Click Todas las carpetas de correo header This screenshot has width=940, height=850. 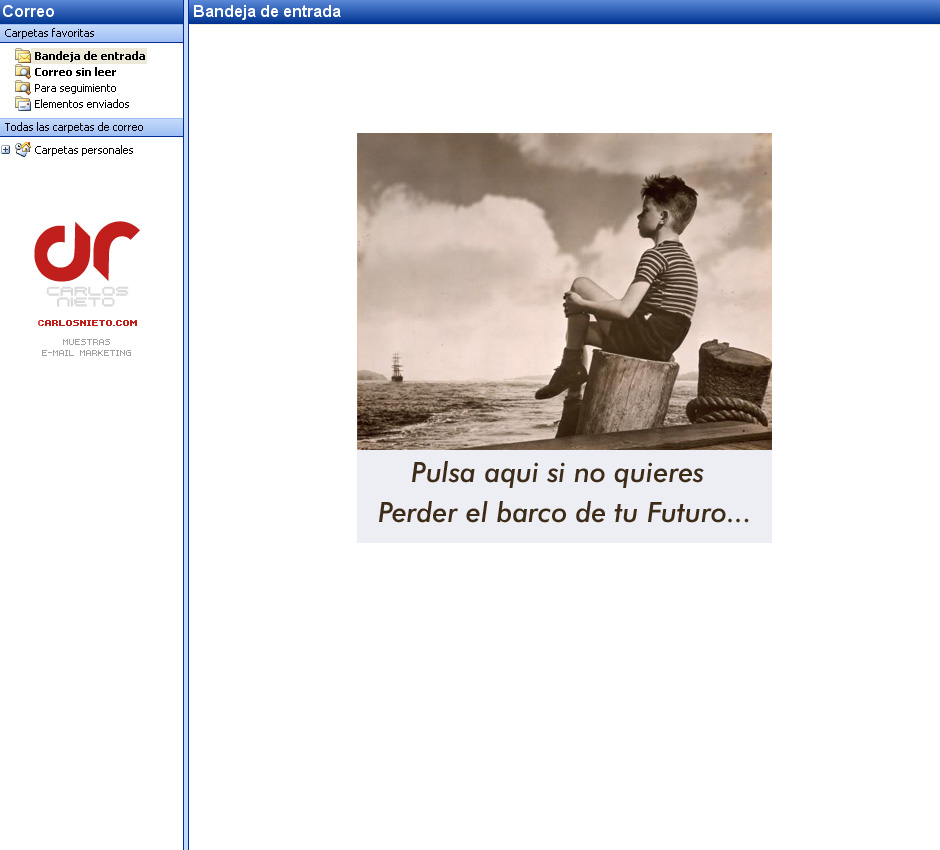tap(92, 127)
